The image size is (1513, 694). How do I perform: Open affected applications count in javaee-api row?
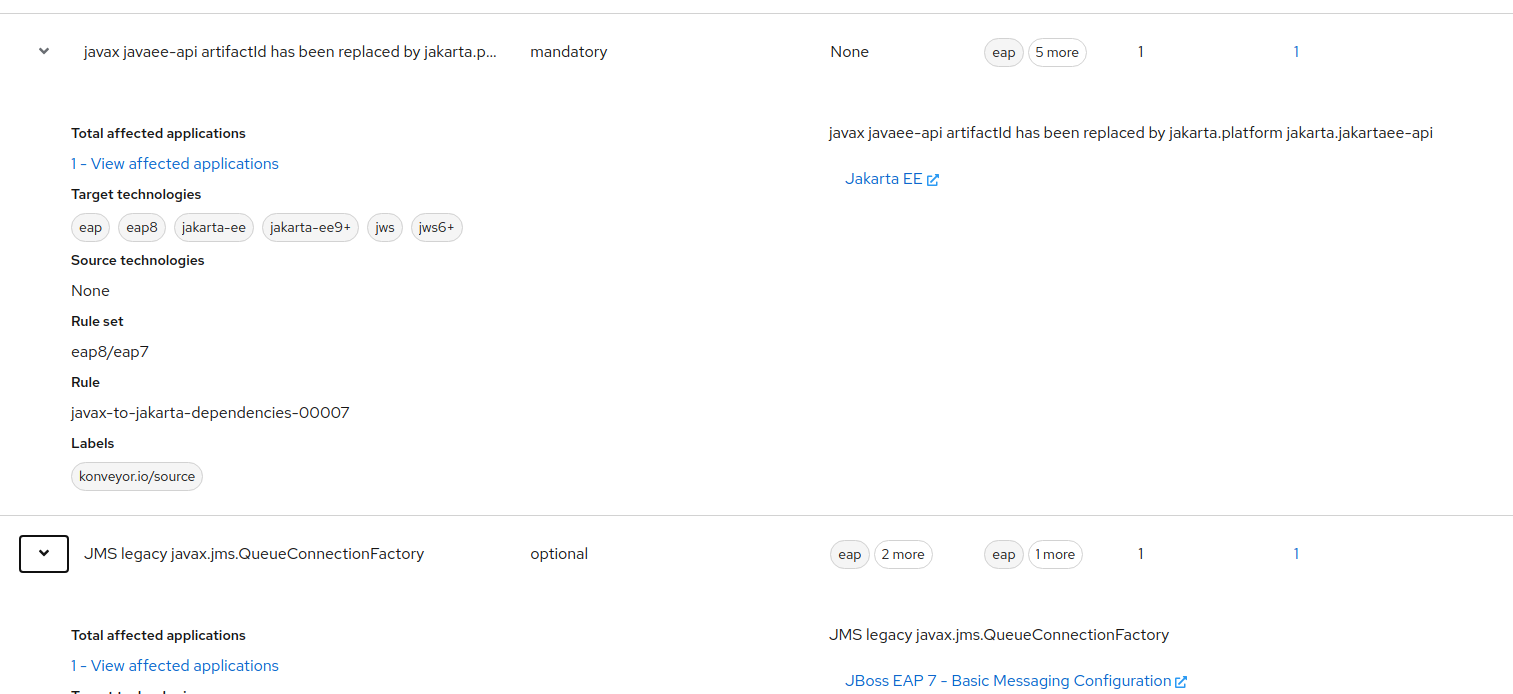pyautogui.click(x=1296, y=52)
